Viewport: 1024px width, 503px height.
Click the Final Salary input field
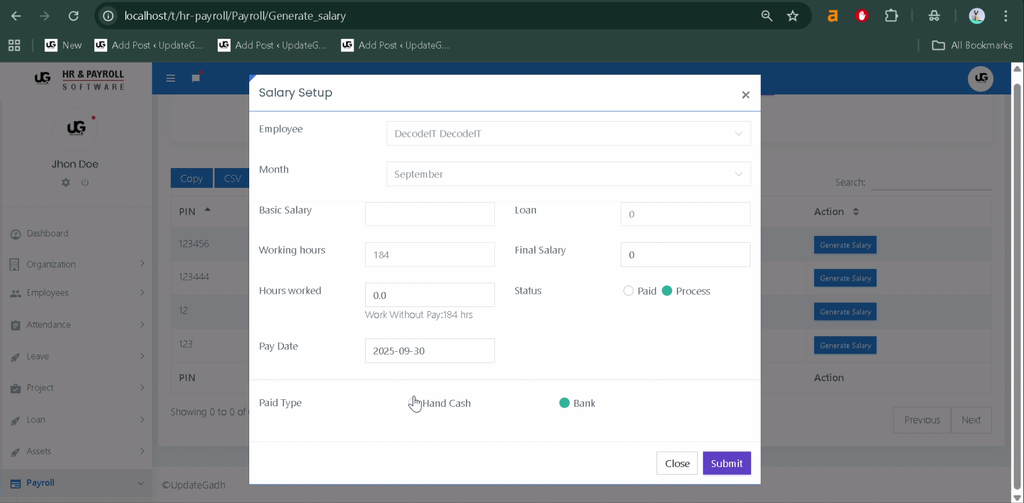pos(685,255)
